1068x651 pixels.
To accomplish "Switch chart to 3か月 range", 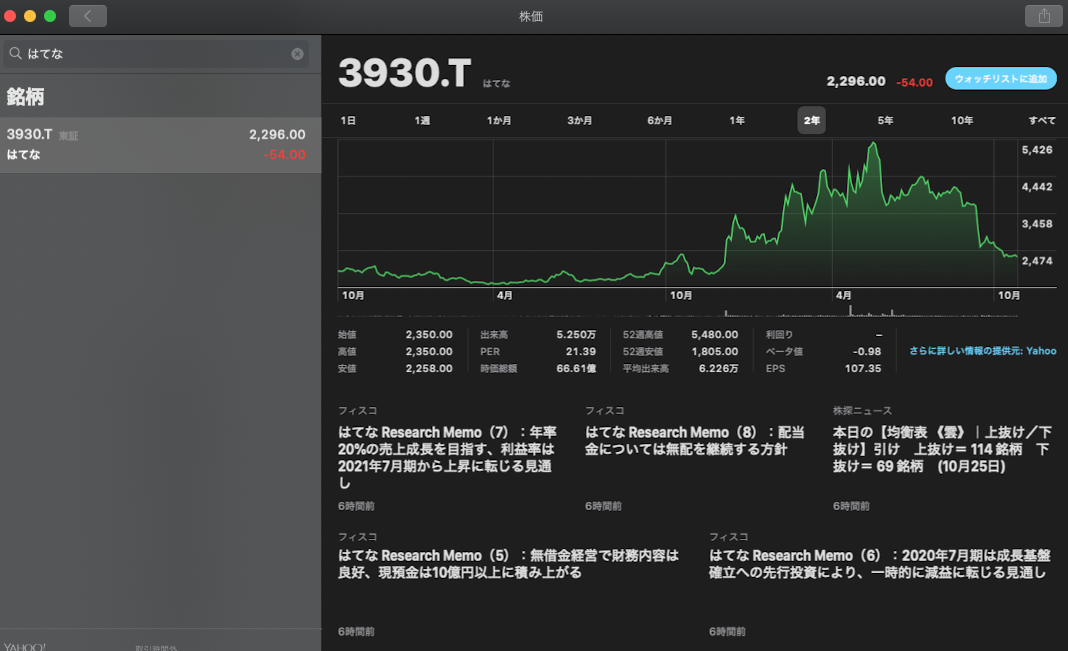I will (580, 121).
